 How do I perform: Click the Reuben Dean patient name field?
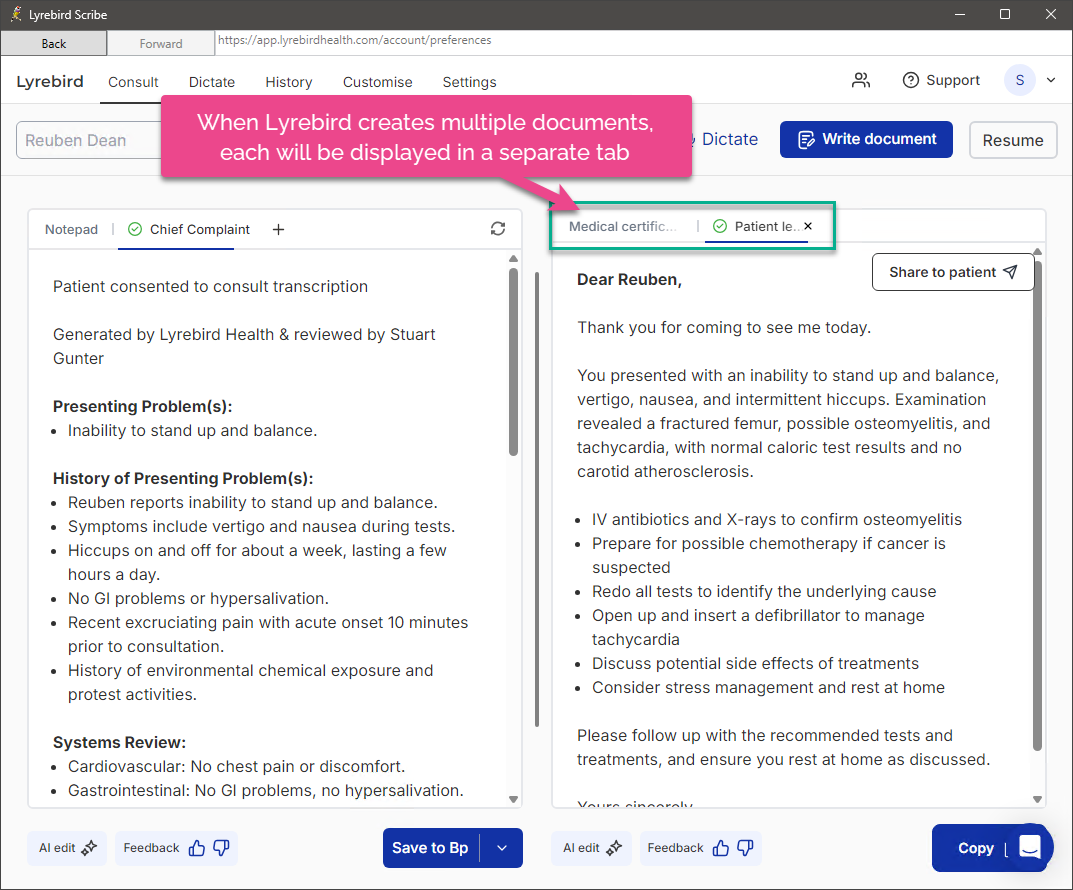point(89,140)
